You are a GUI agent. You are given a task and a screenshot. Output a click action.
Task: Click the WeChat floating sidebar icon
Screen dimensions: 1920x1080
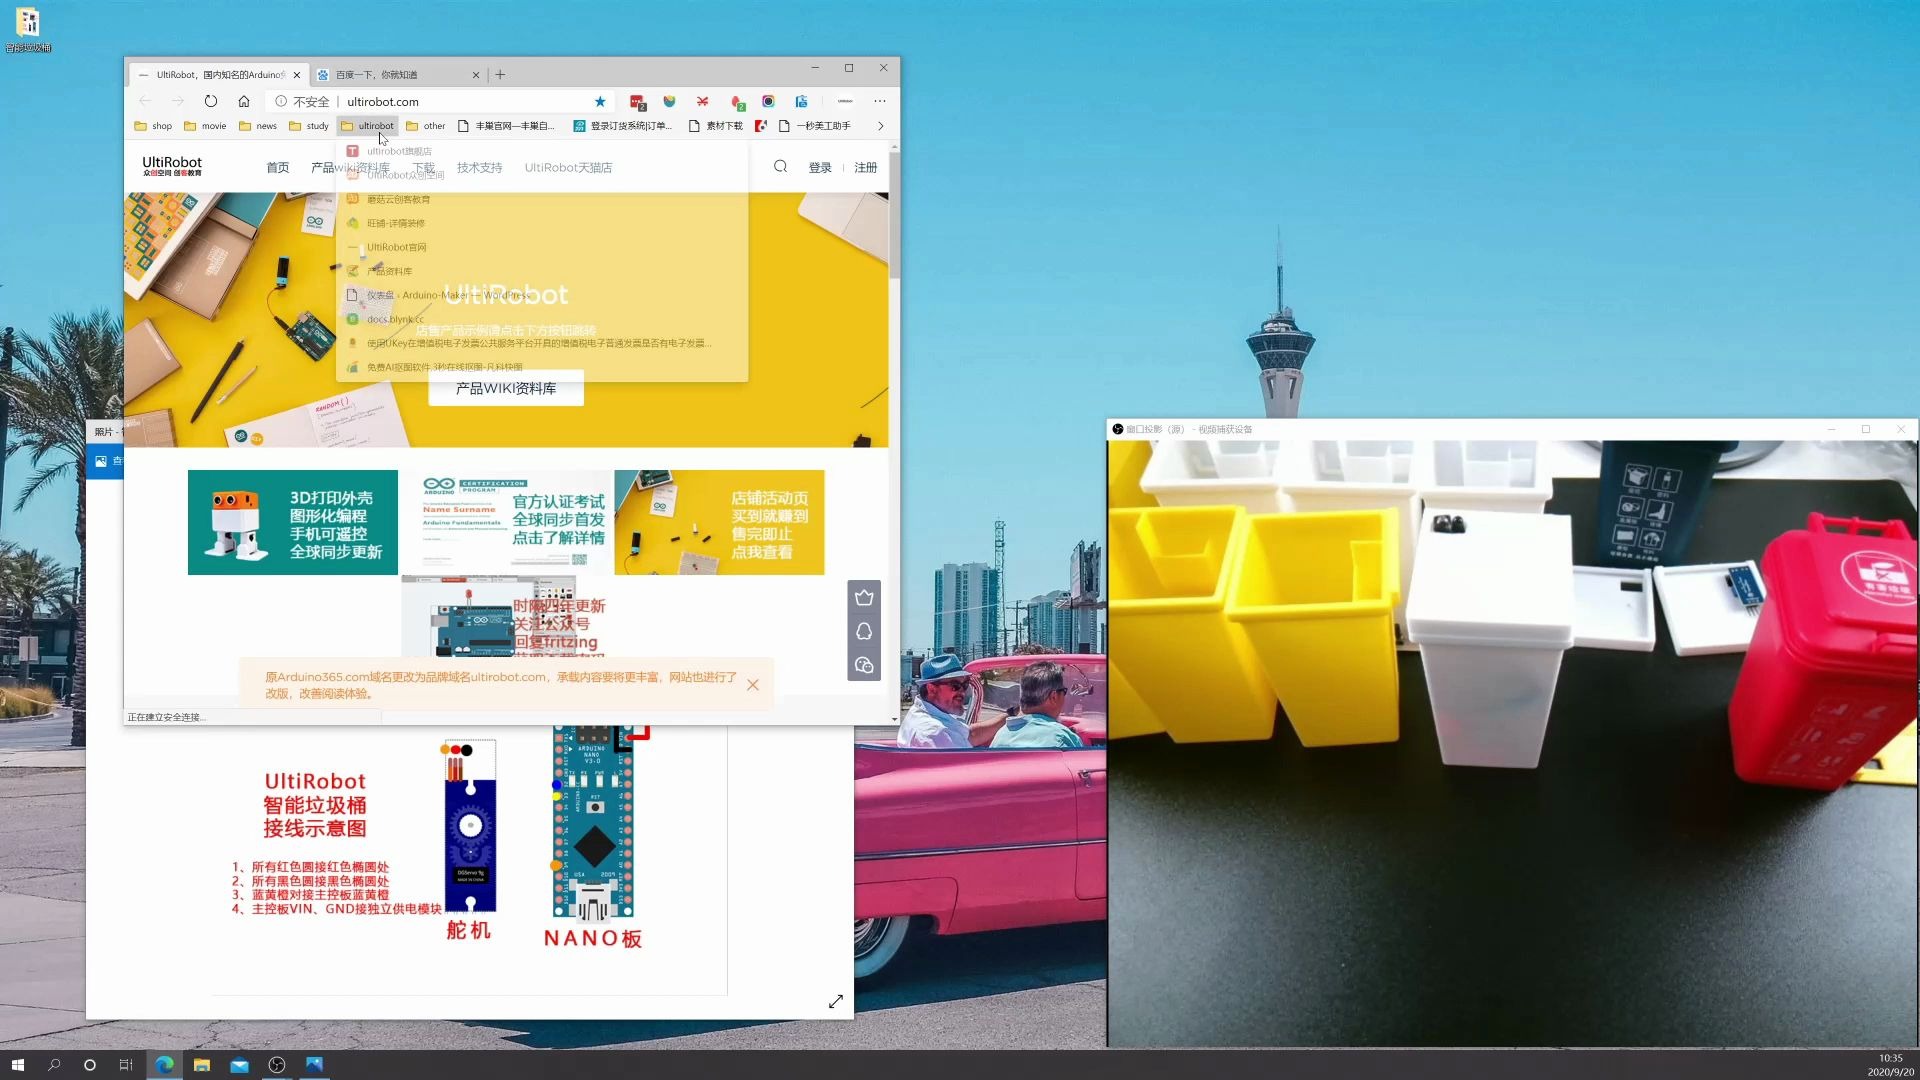tap(864, 665)
